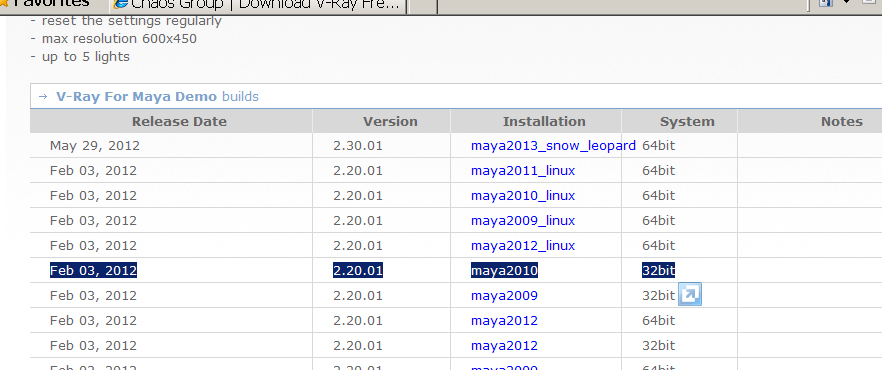882x370 pixels.
Task: Download the maya2012 32bit build
Action: click(x=505, y=345)
